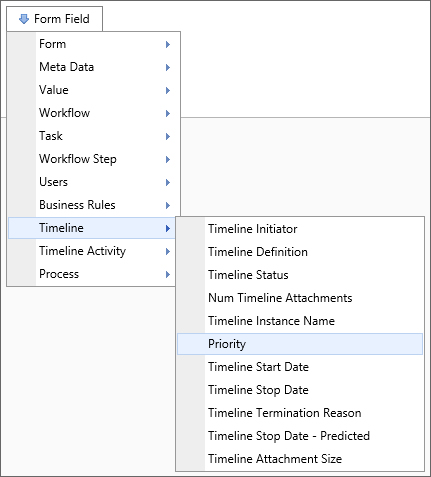
Task: Select Timeline Start Date
Action: click(300, 367)
